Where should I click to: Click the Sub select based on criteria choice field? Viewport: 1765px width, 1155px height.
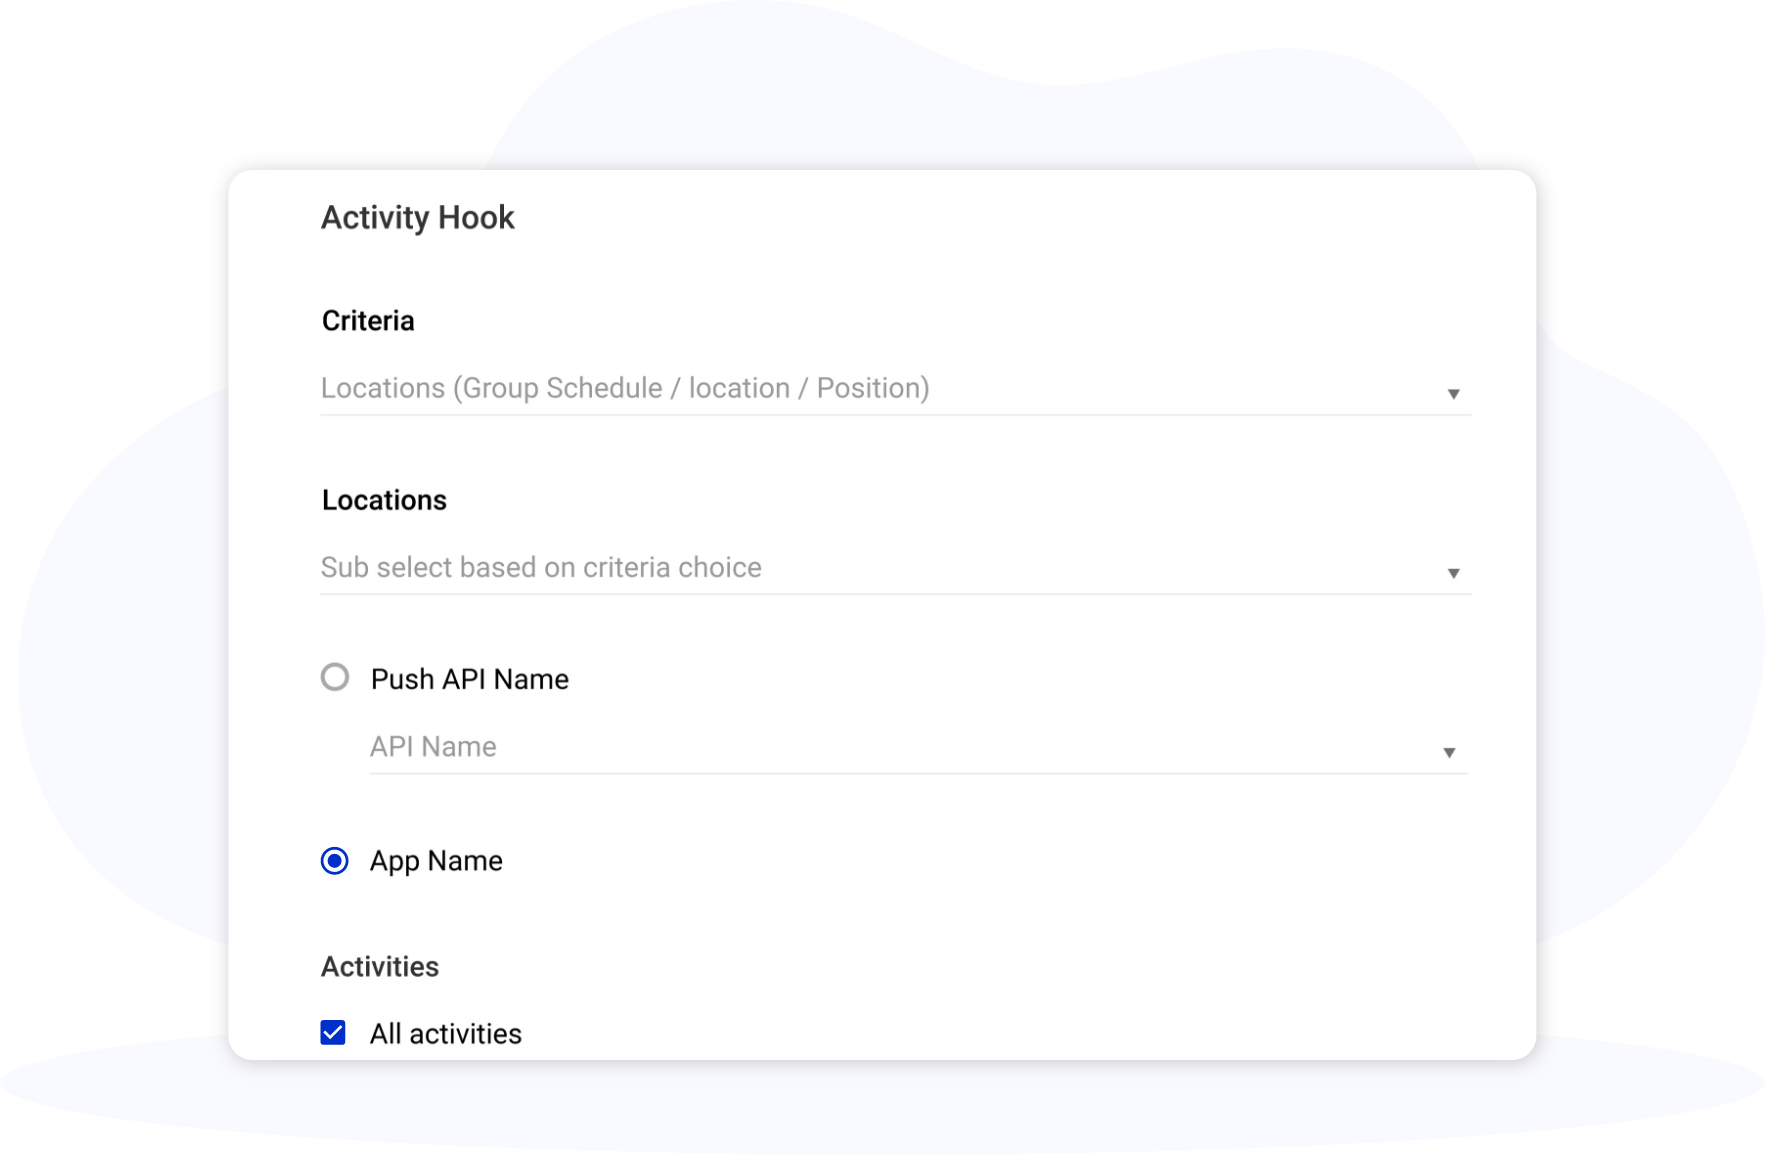click(895, 567)
